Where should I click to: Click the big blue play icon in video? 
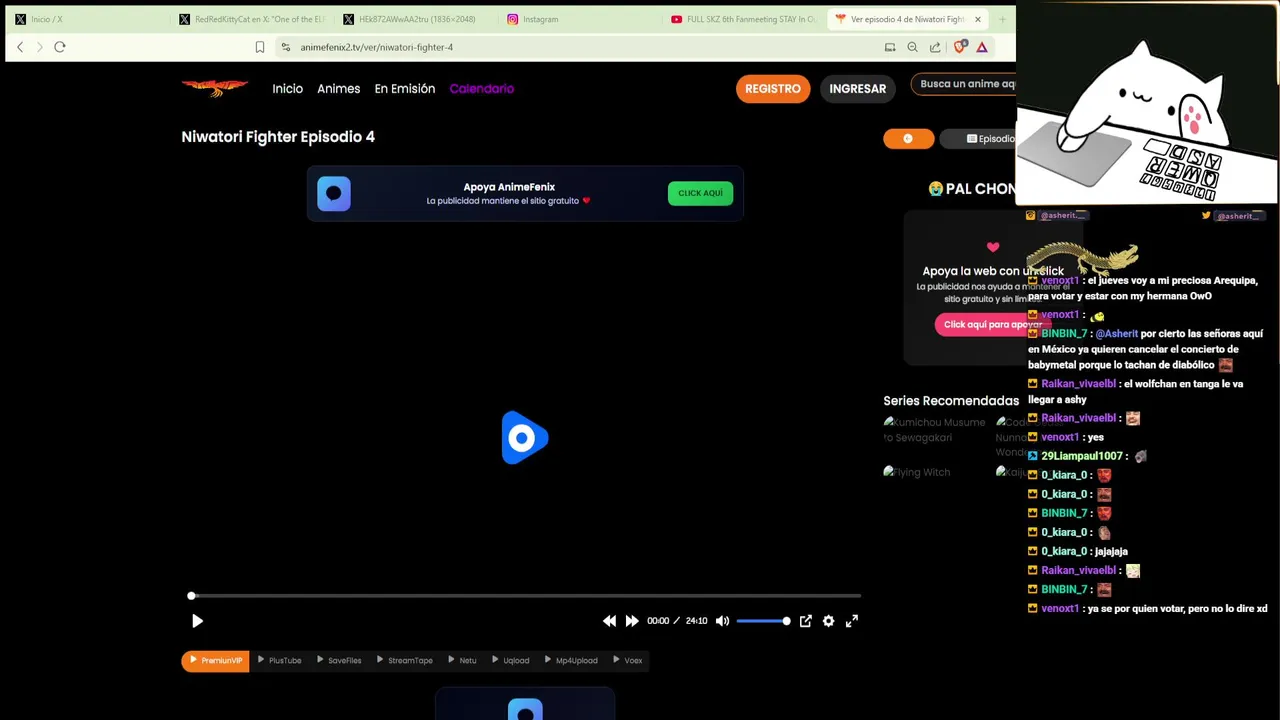[524, 437]
